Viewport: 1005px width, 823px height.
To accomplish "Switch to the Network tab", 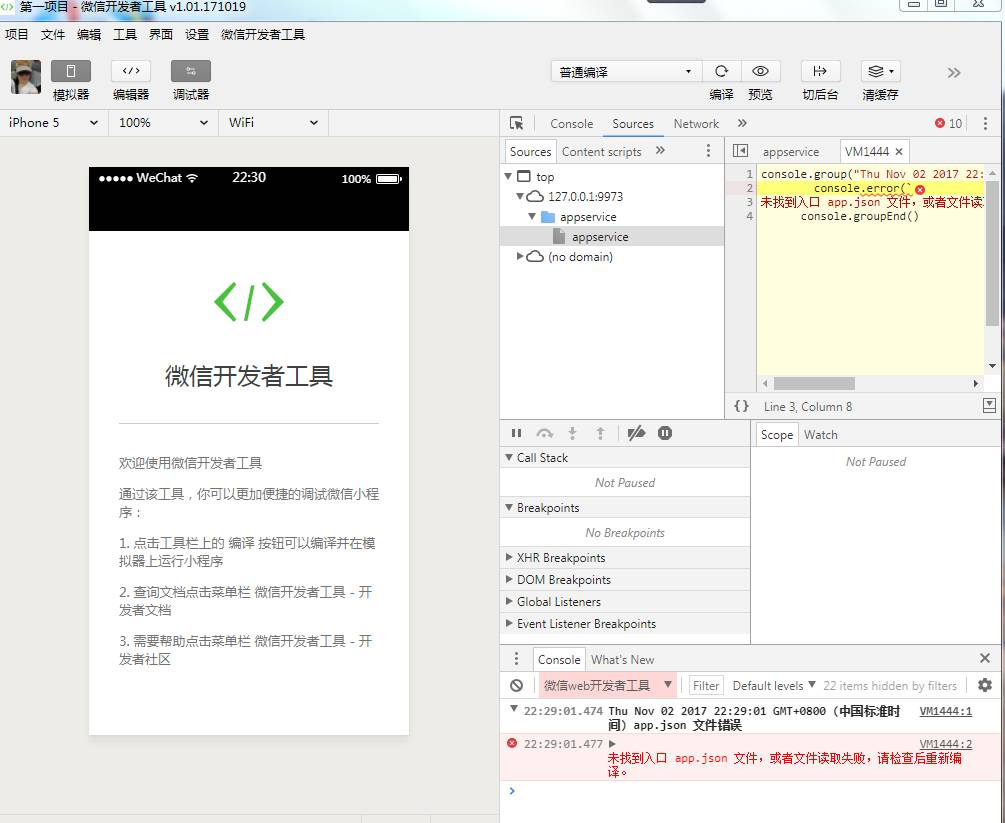I will point(695,124).
